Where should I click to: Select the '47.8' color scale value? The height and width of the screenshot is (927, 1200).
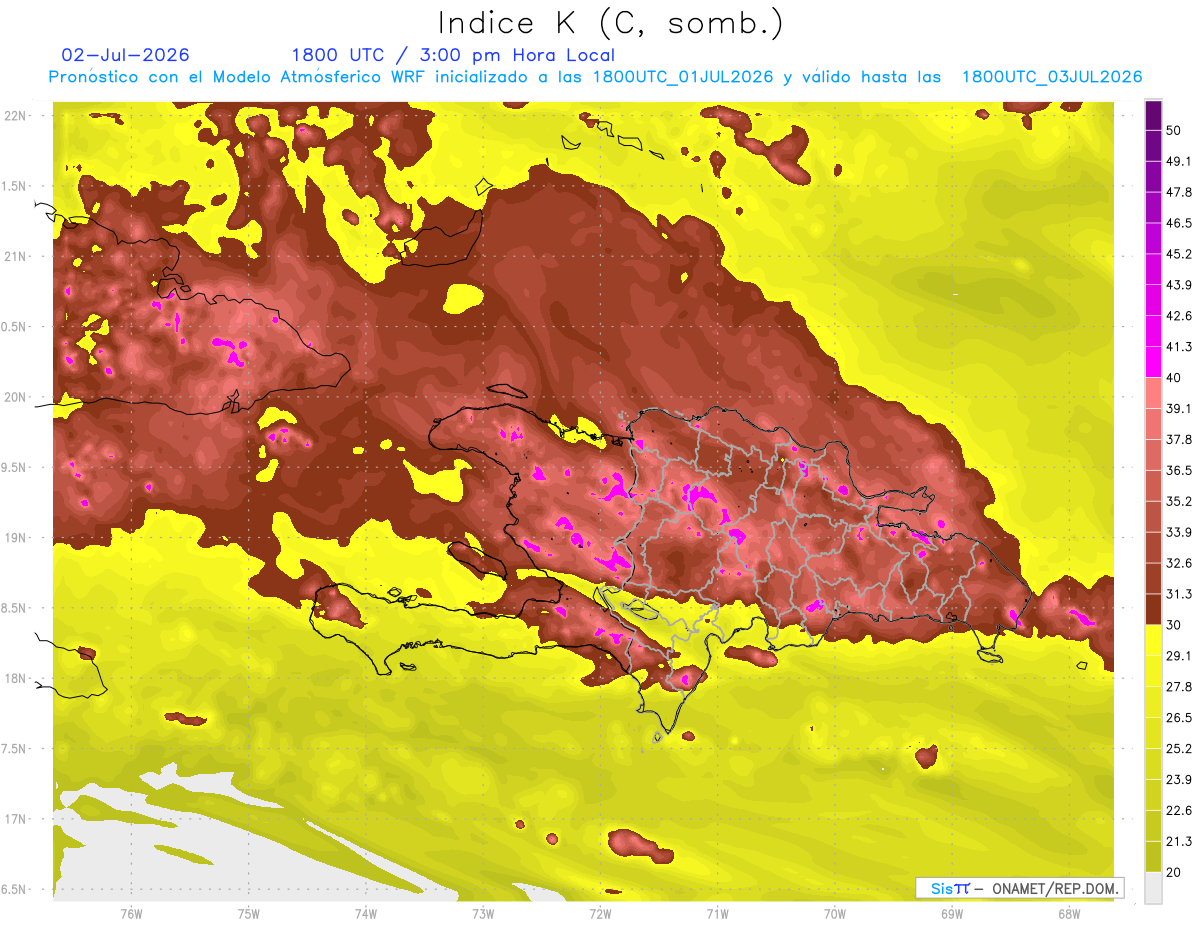click(x=1179, y=192)
